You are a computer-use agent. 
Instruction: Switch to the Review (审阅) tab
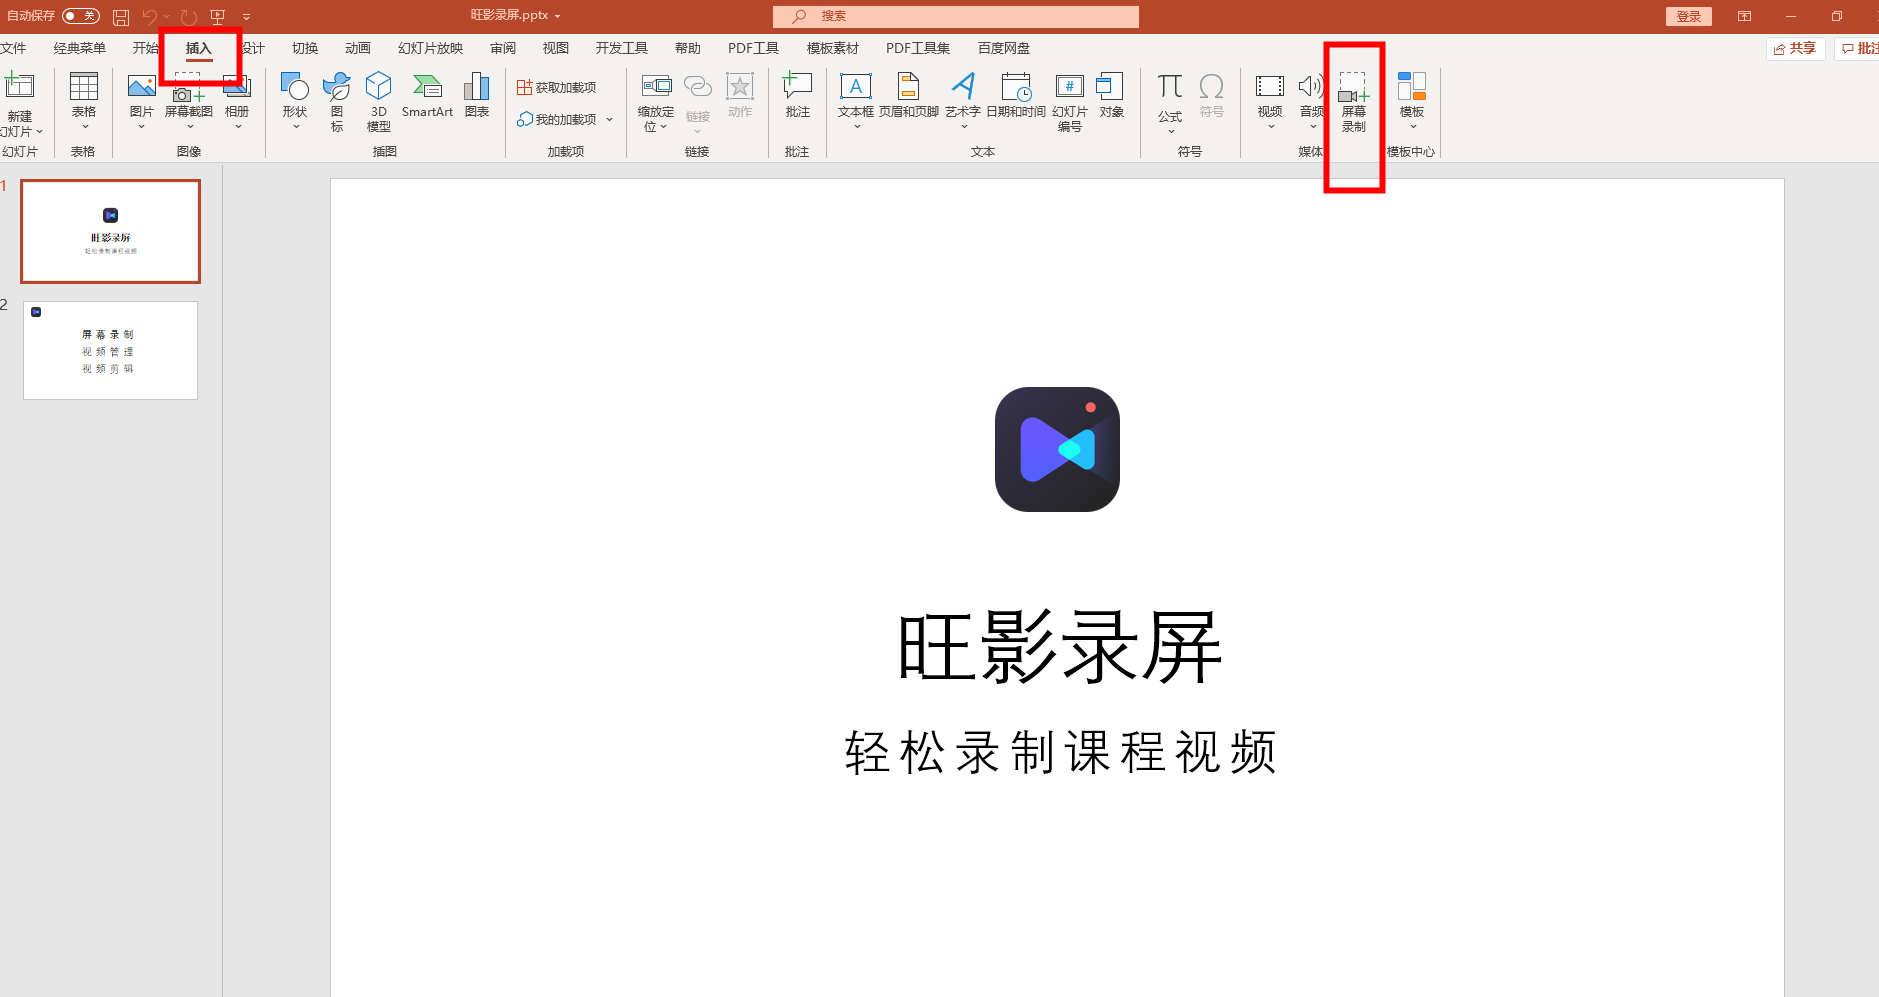point(503,48)
